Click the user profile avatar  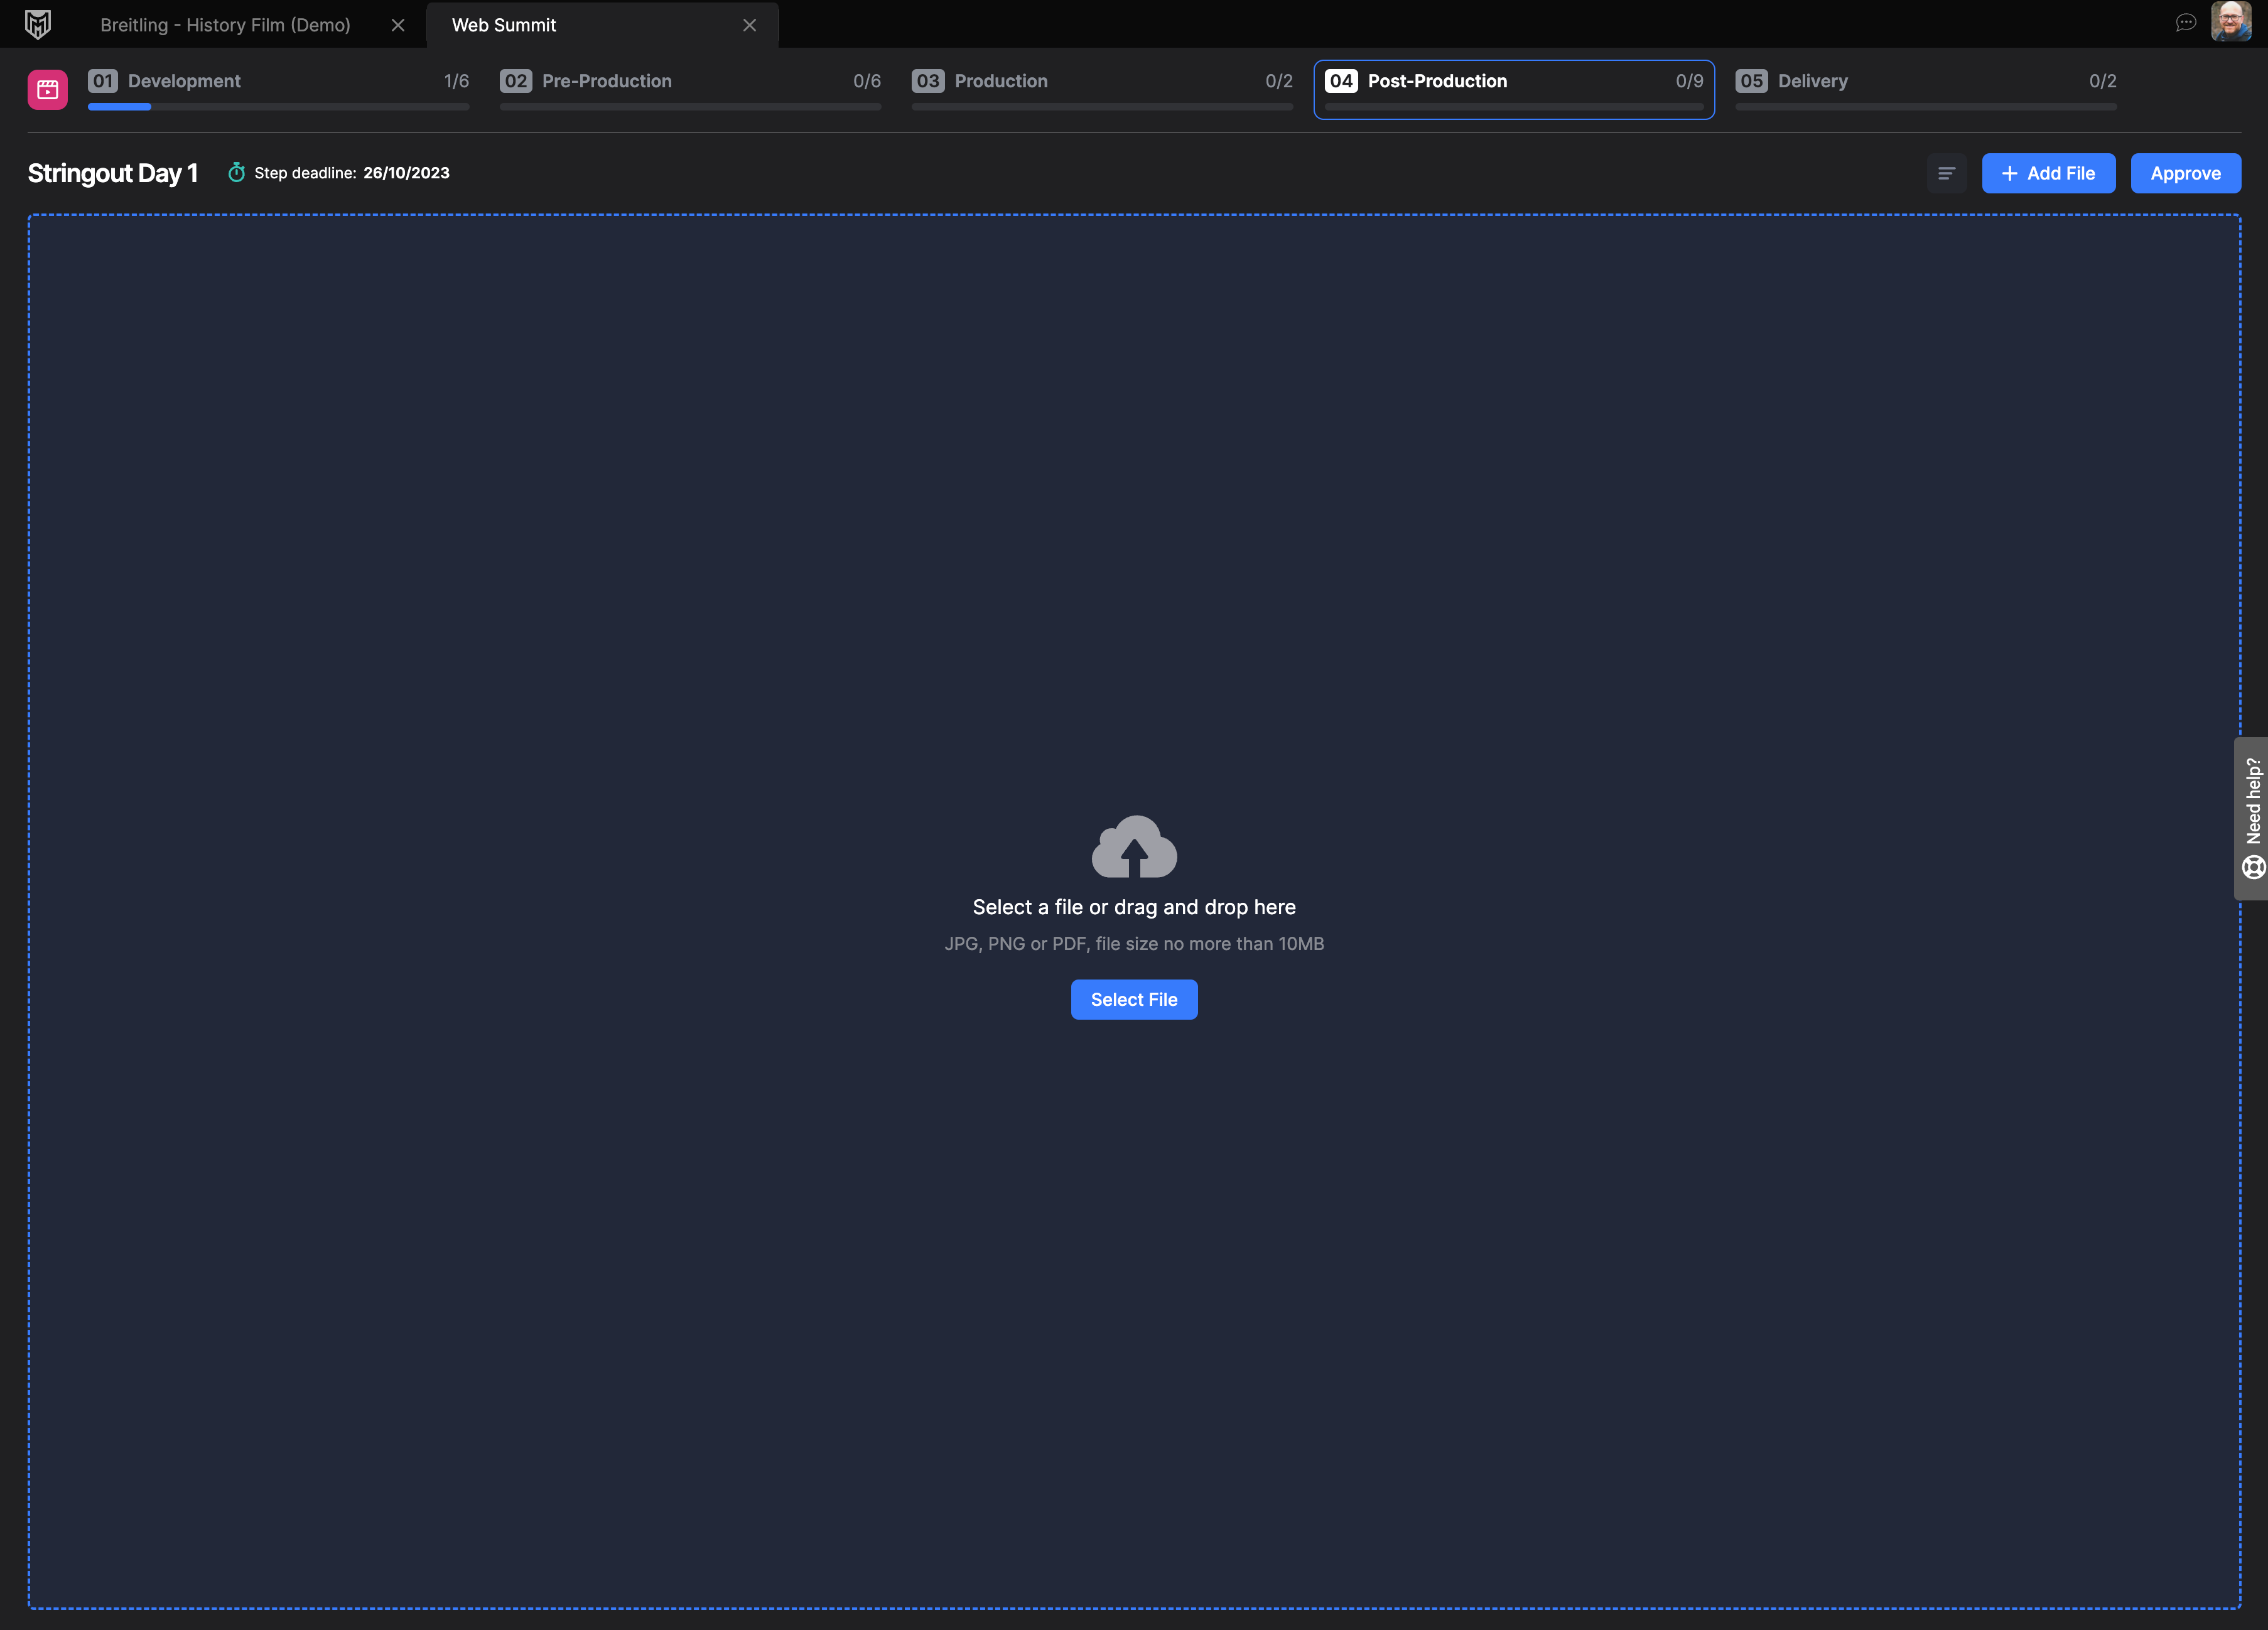(x=2231, y=22)
